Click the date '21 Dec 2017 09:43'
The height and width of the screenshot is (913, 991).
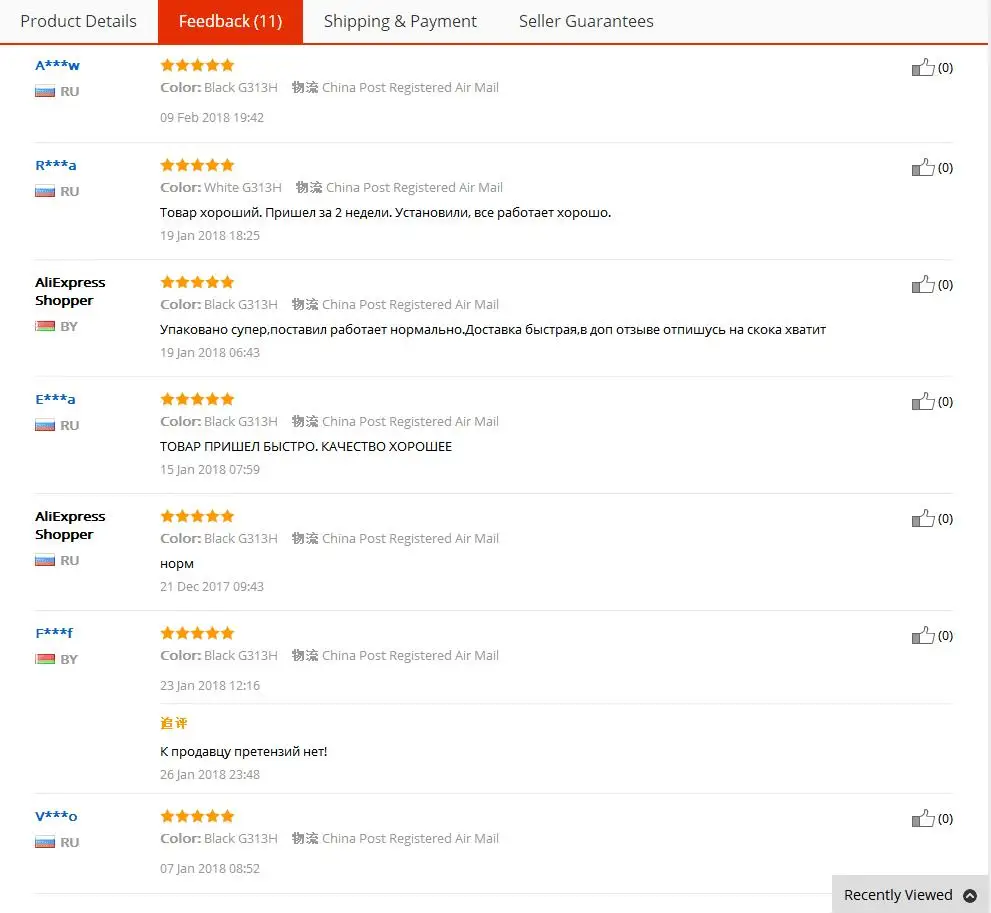point(212,587)
